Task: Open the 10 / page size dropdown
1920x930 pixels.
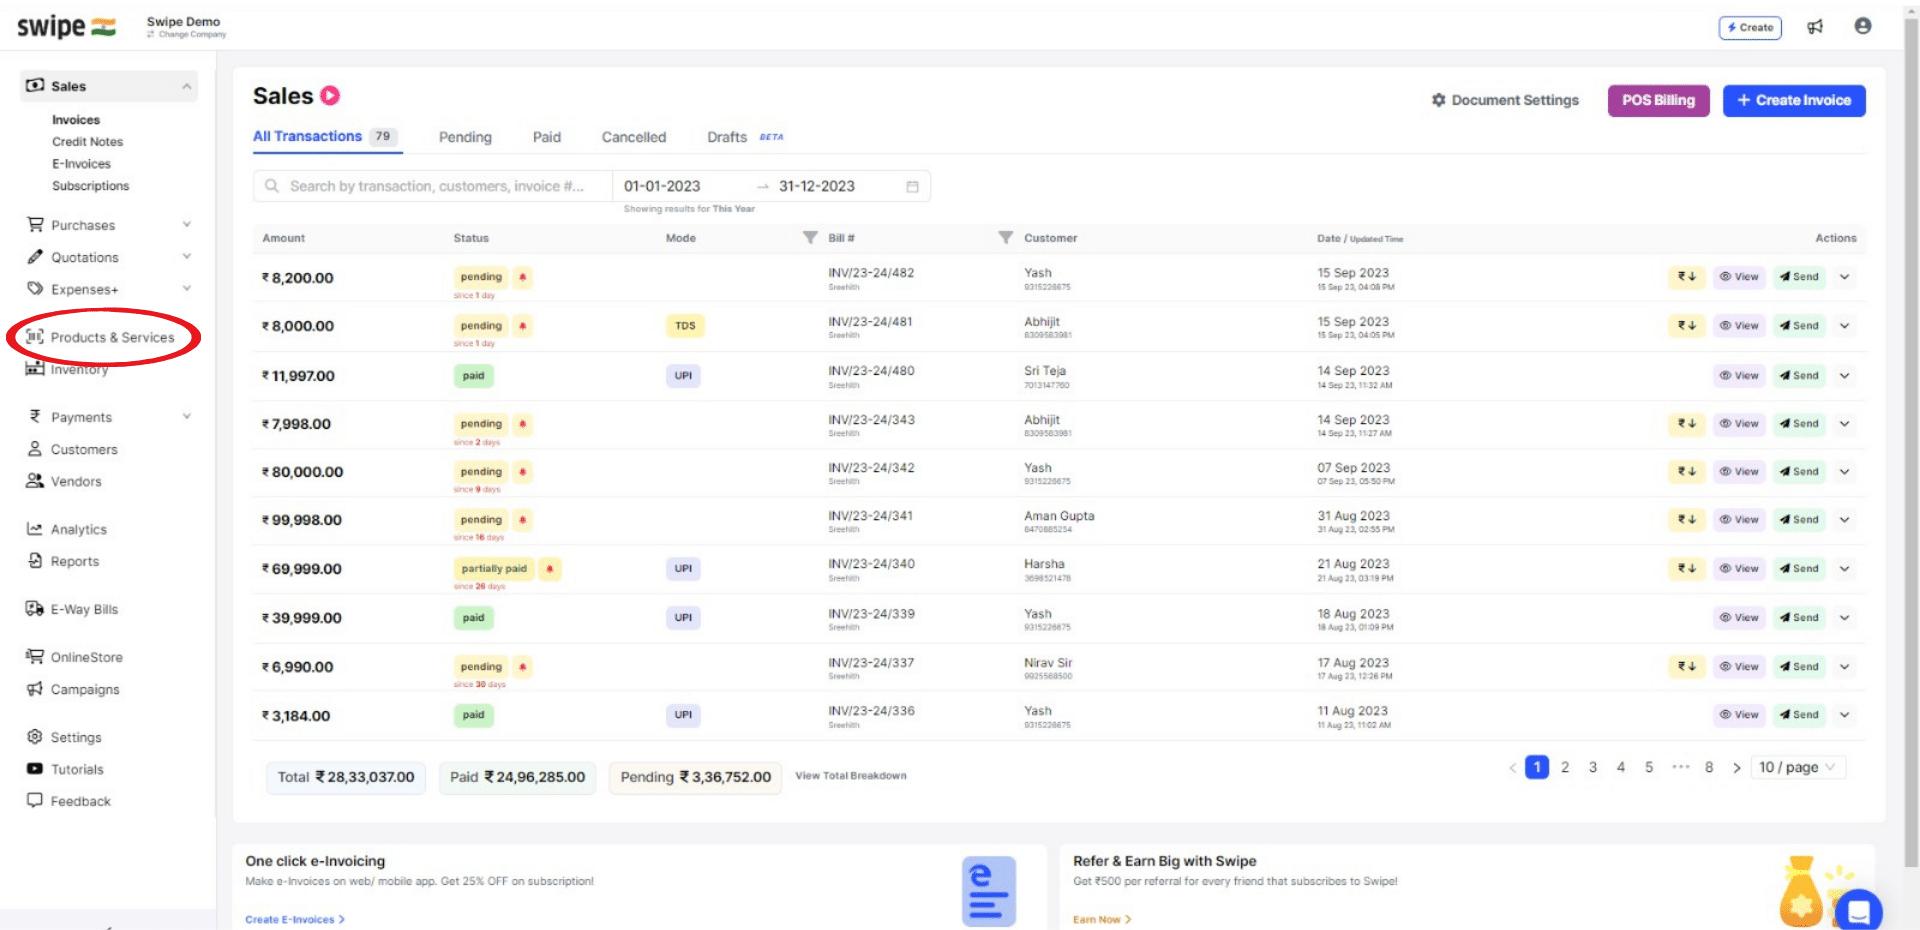Action: (x=1798, y=768)
